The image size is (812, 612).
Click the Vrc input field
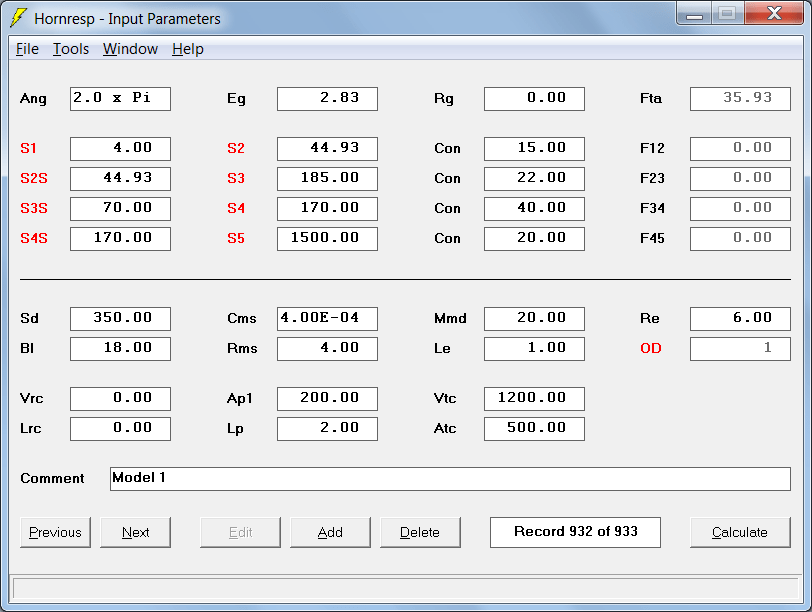(120, 399)
